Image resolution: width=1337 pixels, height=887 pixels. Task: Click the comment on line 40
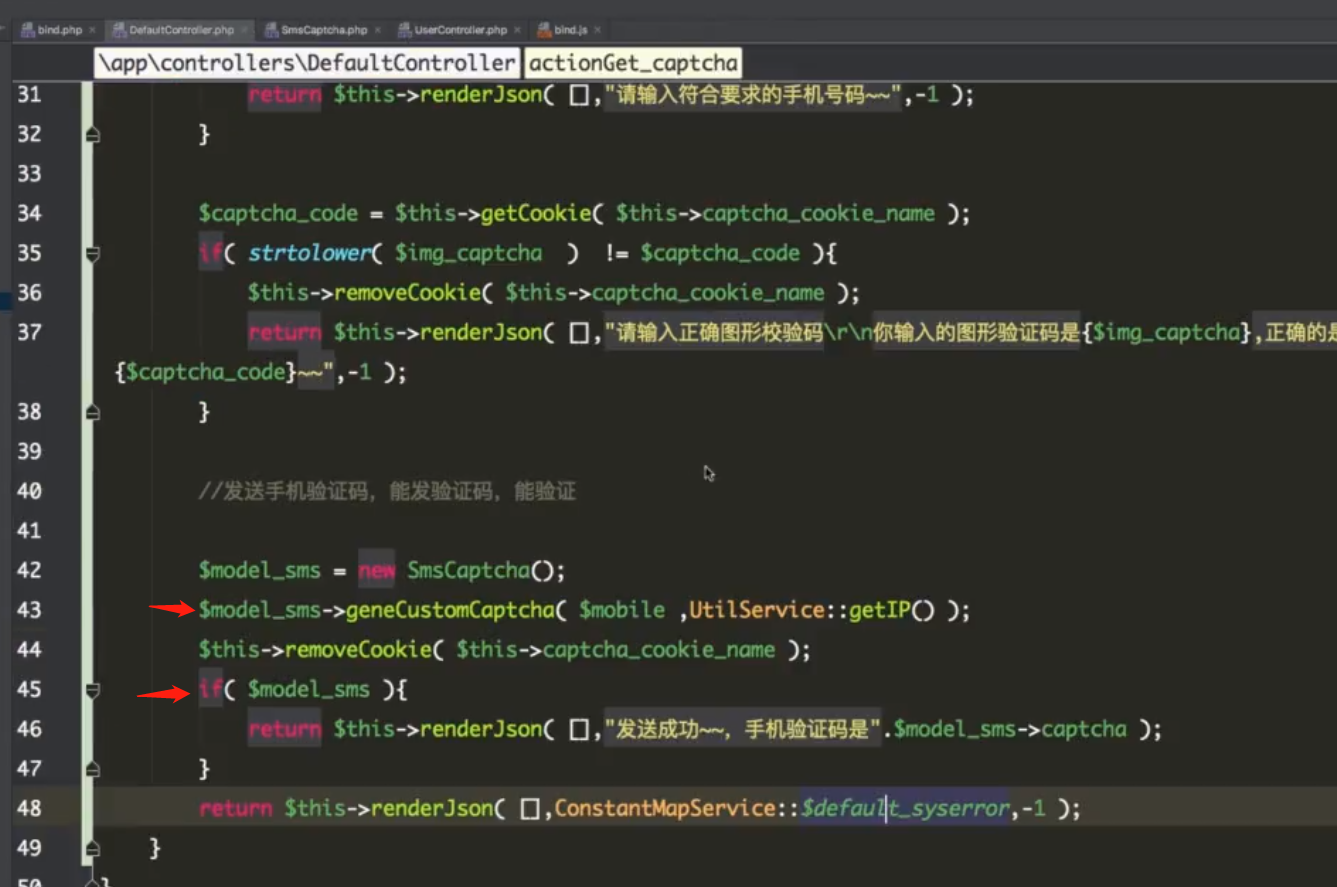pyautogui.click(x=387, y=491)
